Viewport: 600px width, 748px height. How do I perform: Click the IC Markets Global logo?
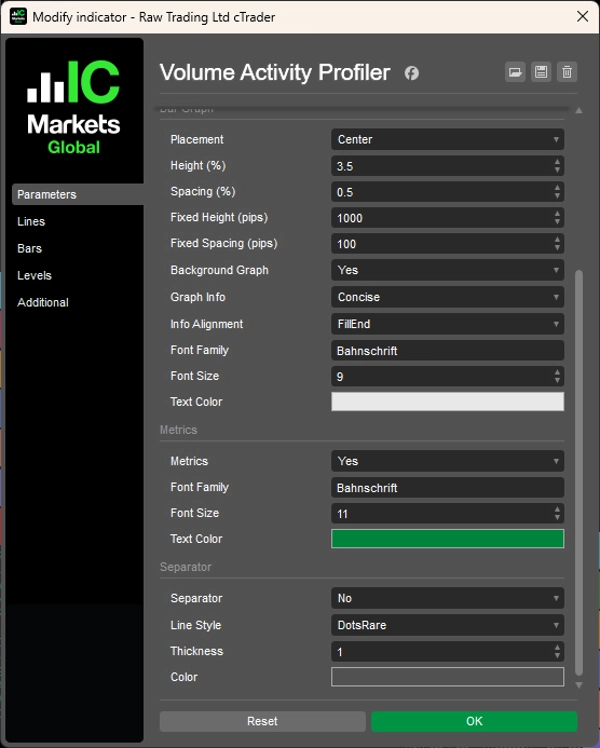[x=73, y=107]
